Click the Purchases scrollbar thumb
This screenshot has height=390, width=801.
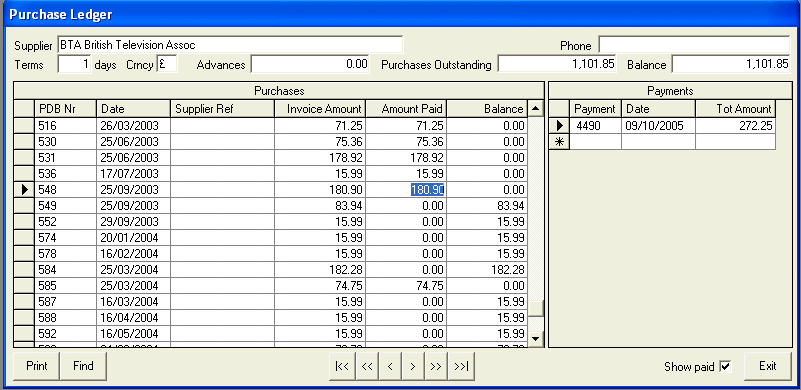point(535,309)
